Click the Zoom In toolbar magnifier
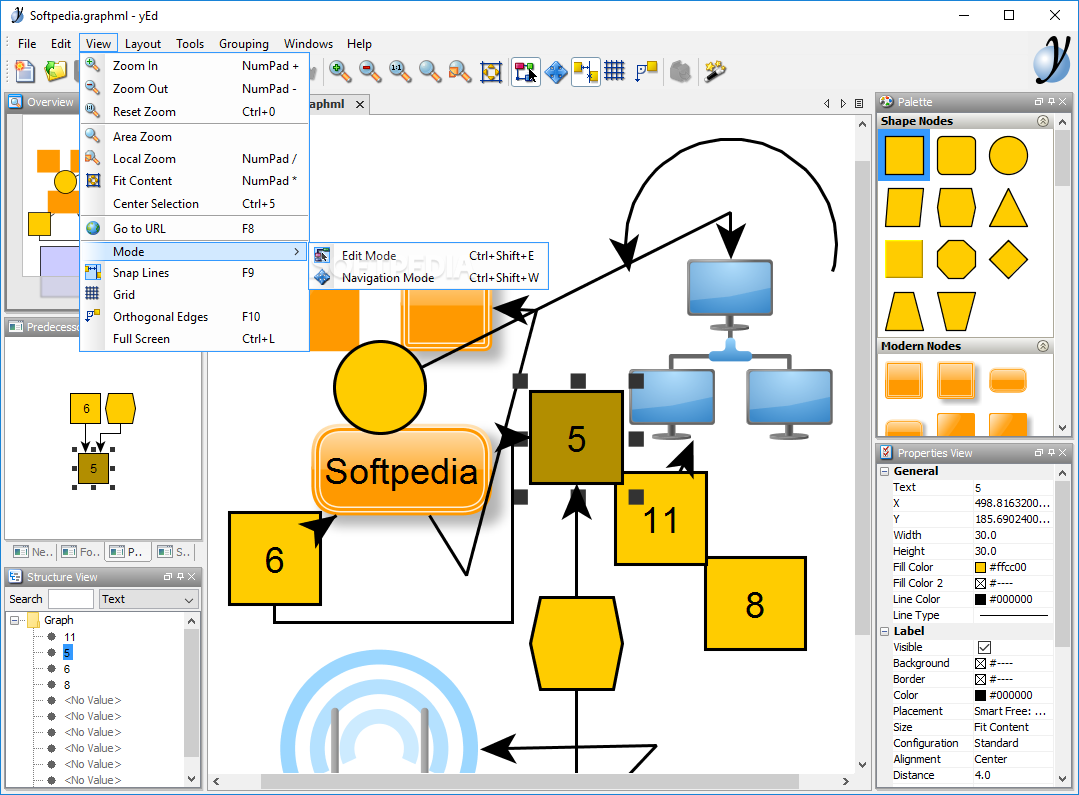 (340, 71)
